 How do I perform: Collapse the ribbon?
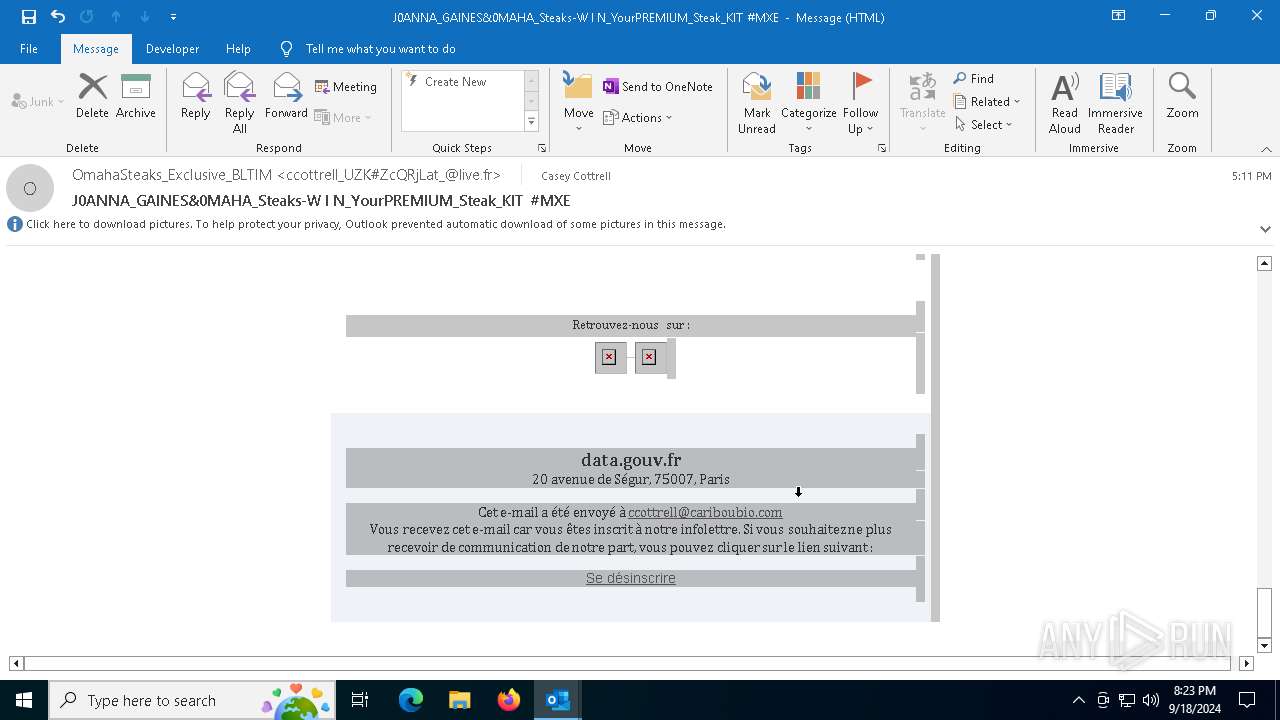[1266, 149]
